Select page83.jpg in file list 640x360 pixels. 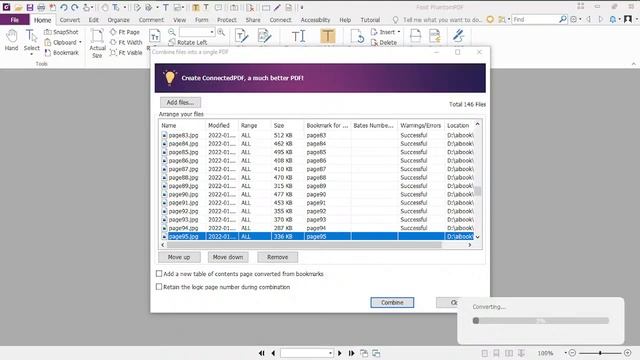[317, 135]
